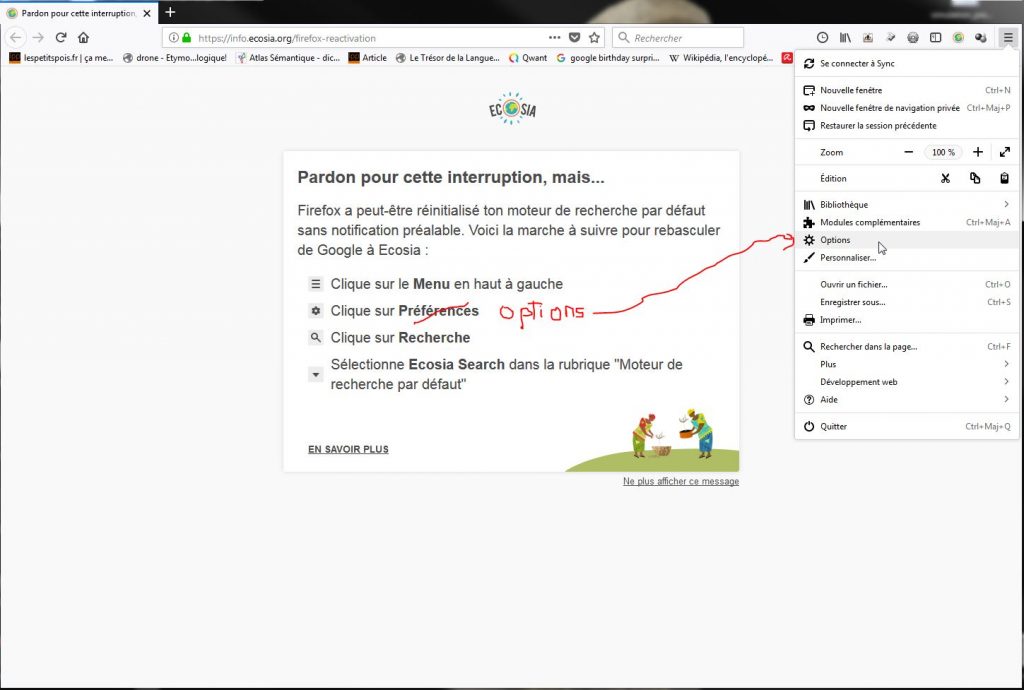The image size is (1024, 690).
Task: Select 'Enregistrer sous…'
Action: 906,302
